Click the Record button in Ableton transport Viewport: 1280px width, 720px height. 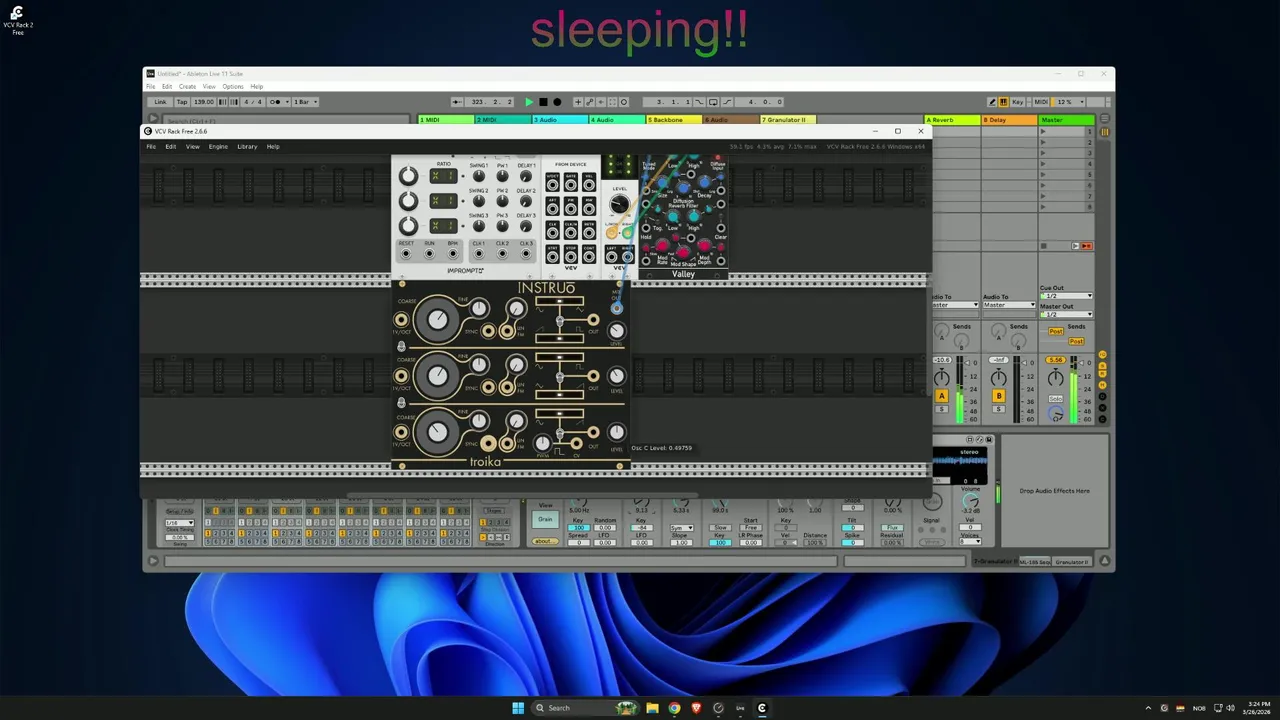point(557,102)
